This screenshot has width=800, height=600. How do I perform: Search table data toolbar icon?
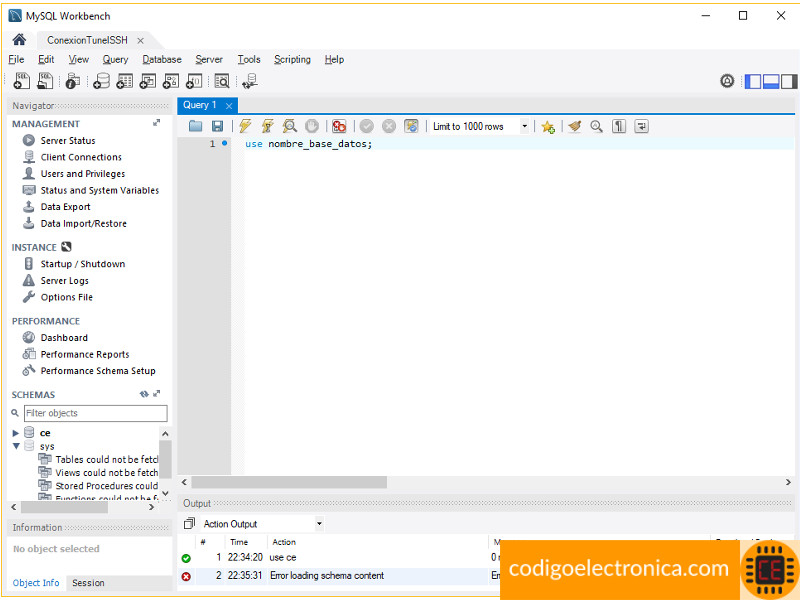(222, 81)
